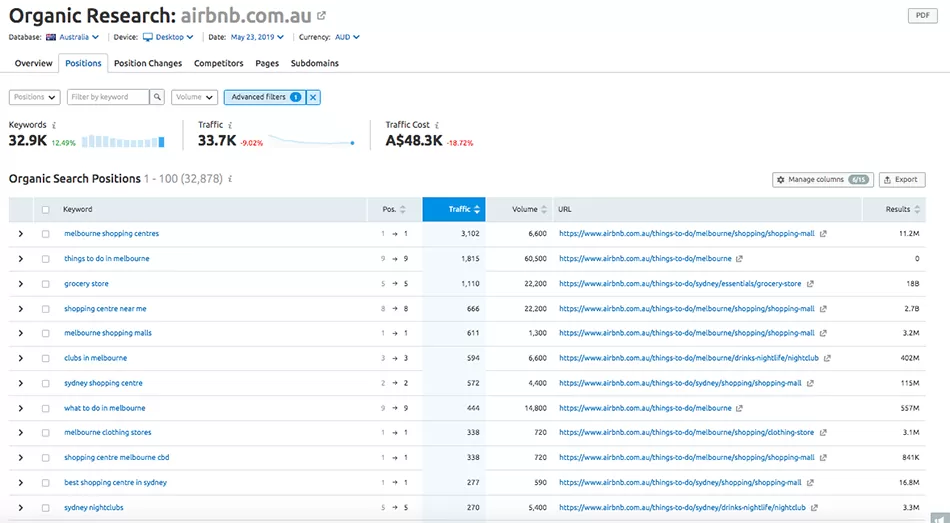
Task: Open external link icon for things to do in melbourne URL
Action: pyautogui.click(x=739, y=259)
